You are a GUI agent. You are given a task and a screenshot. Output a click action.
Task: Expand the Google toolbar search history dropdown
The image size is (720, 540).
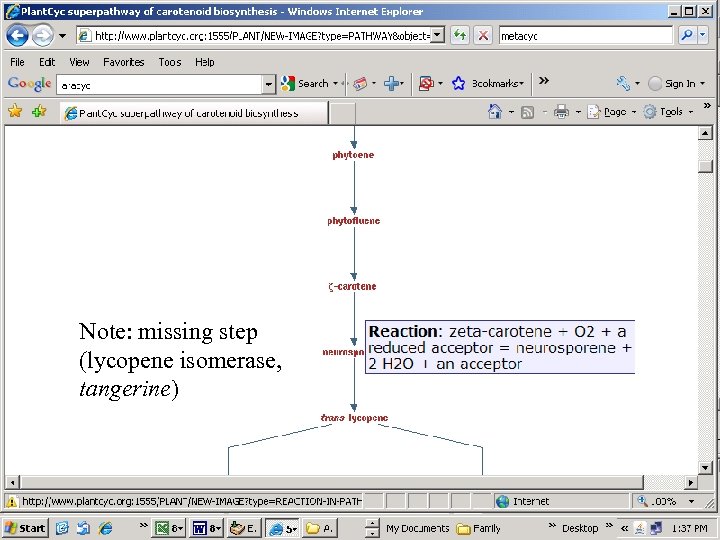[269, 85]
